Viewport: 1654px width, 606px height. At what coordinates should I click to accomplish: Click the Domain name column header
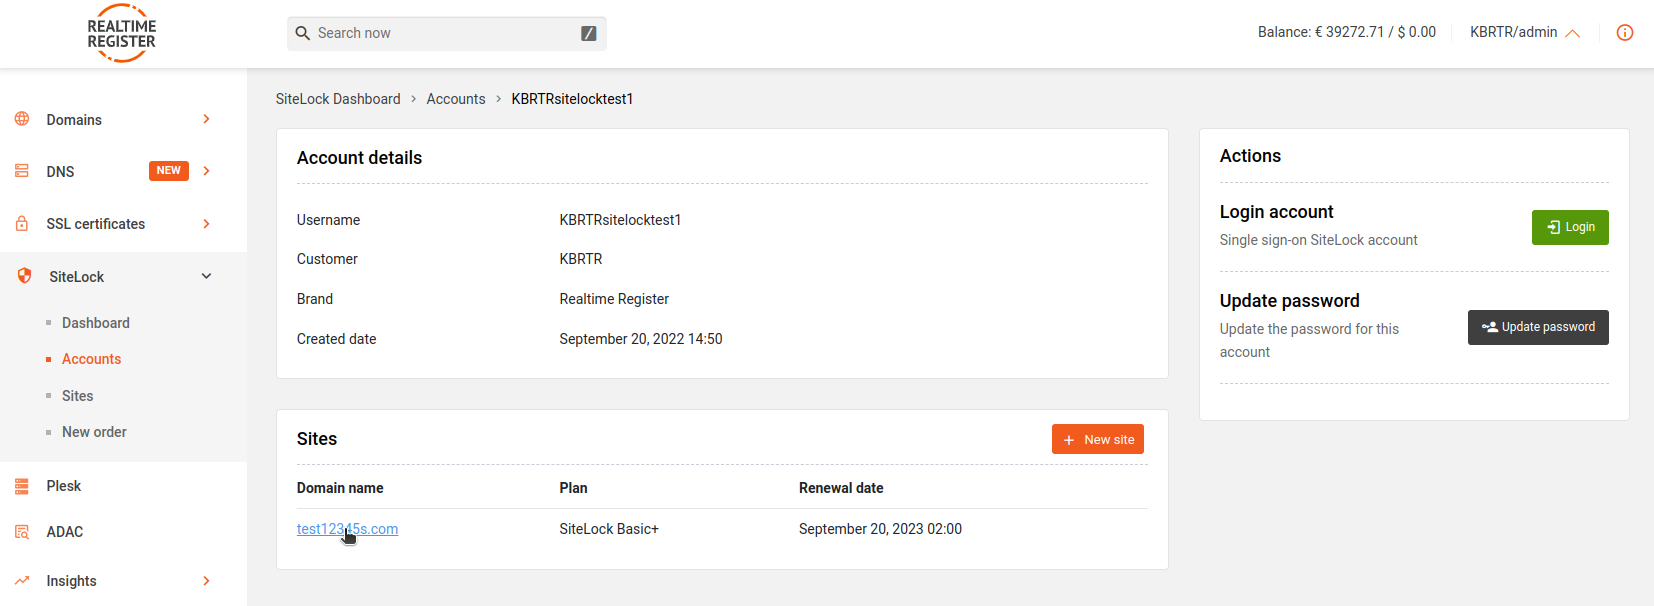click(340, 488)
